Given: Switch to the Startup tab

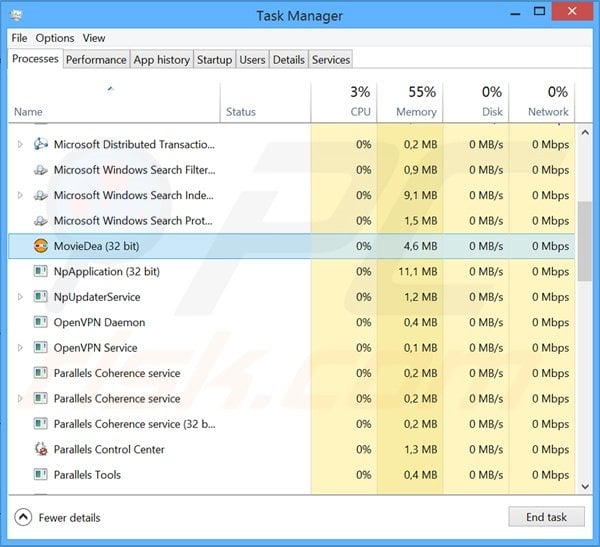Looking at the screenshot, I should pyautogui.click(x=214, y=60).
